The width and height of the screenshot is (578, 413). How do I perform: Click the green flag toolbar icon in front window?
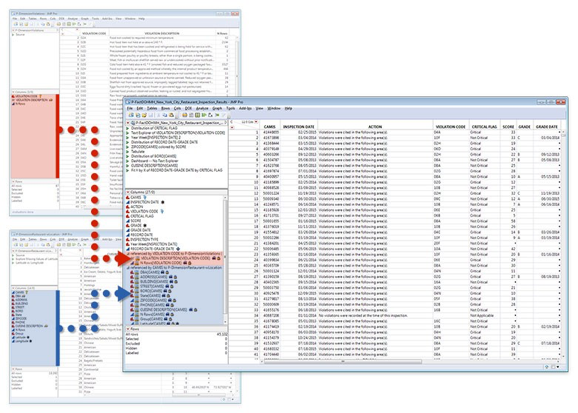[217, 115]
